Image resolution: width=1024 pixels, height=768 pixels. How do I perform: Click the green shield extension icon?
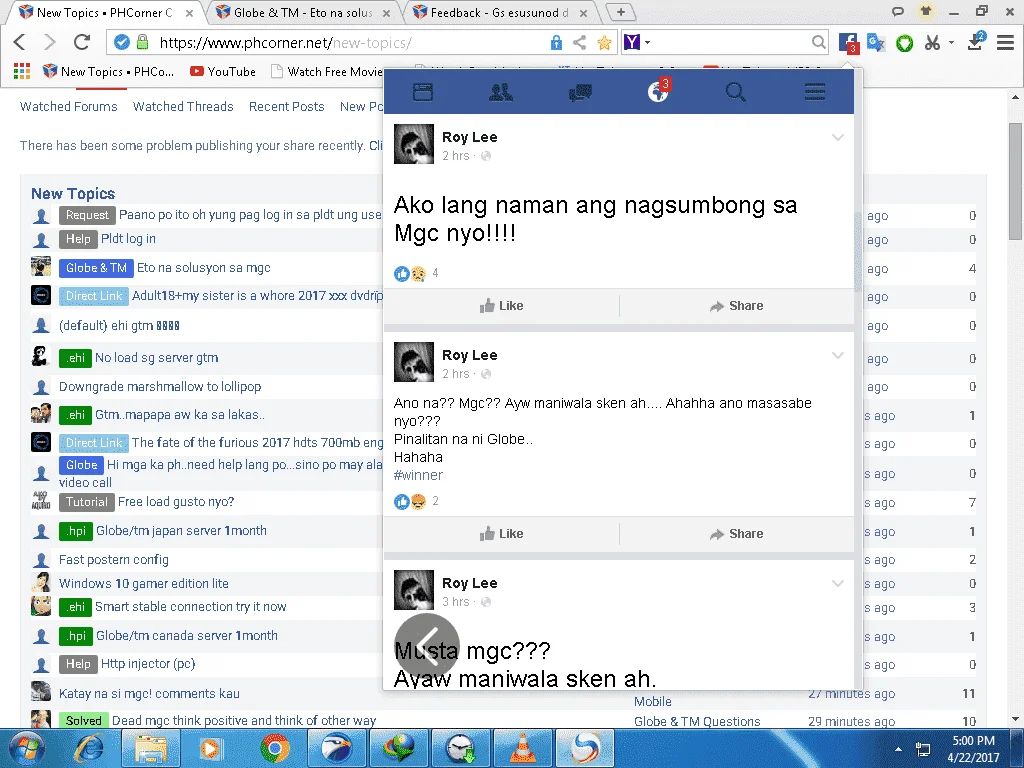click(904, 43)
